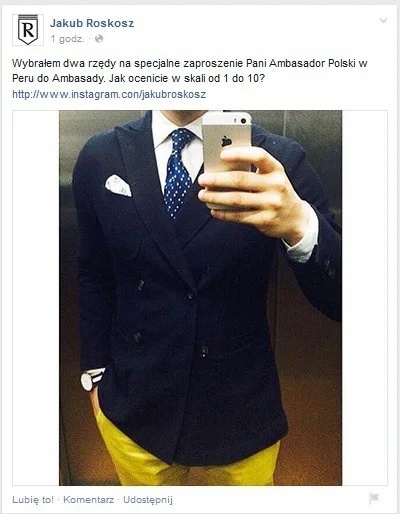Open the instagram.com/jakubroskosz link
This screenshot has height=514, width=400.
(x=109, y=94)
